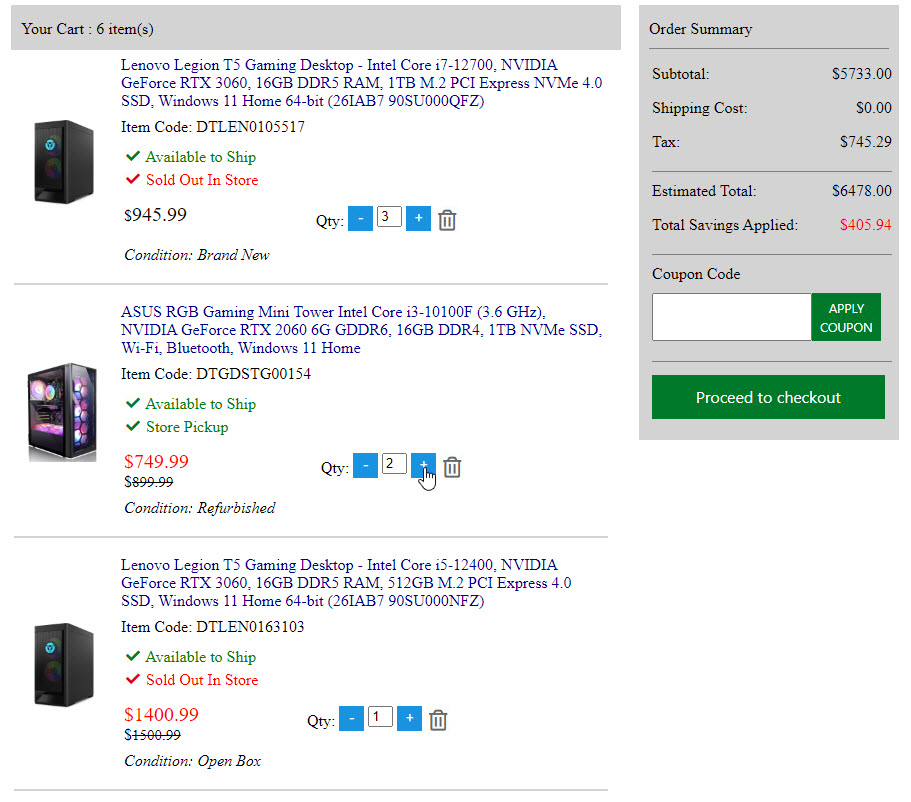Decrease quantity of Lenovo Legion i5-12400 desktop
Screen dimensions: 911x802
(x=351, y=719)
